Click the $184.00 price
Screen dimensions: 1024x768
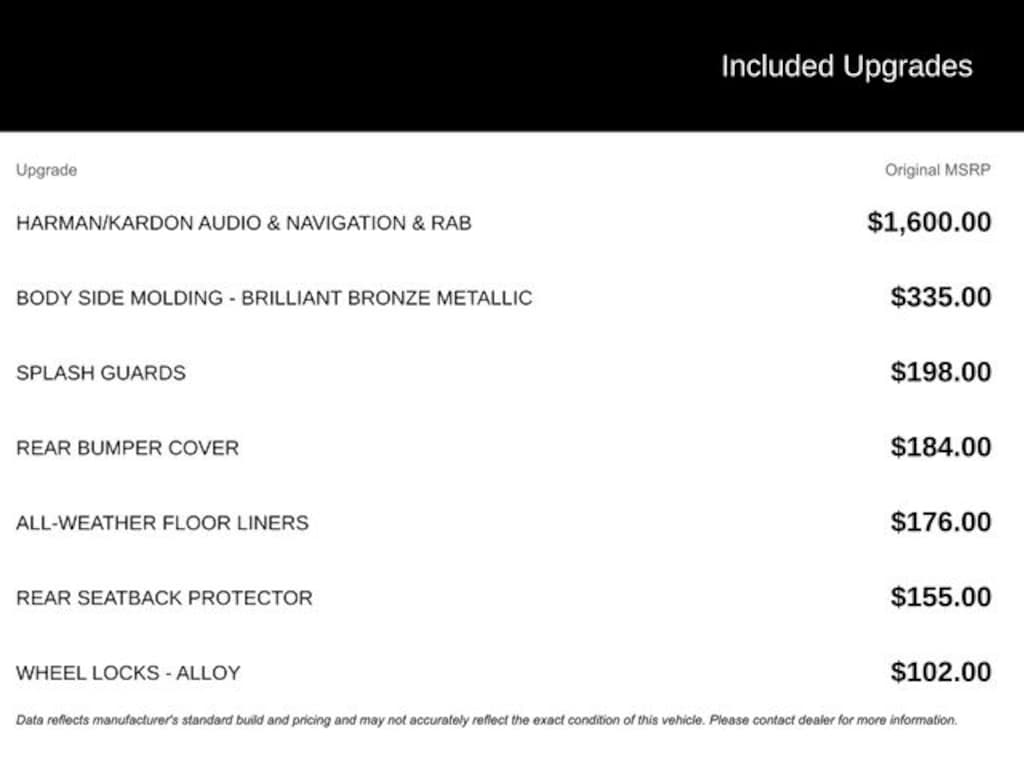(941, 447)
